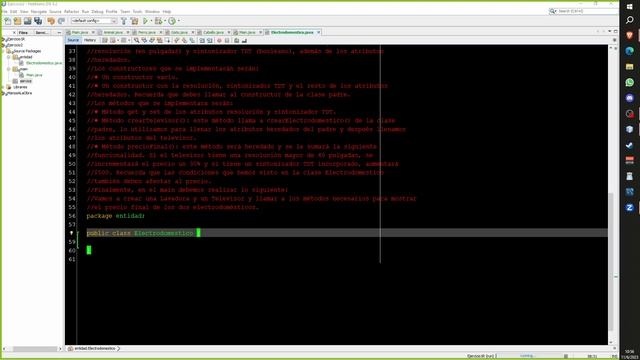
Task: Start macro recording with the red circle icon
Action: click(x=219, y=40)
